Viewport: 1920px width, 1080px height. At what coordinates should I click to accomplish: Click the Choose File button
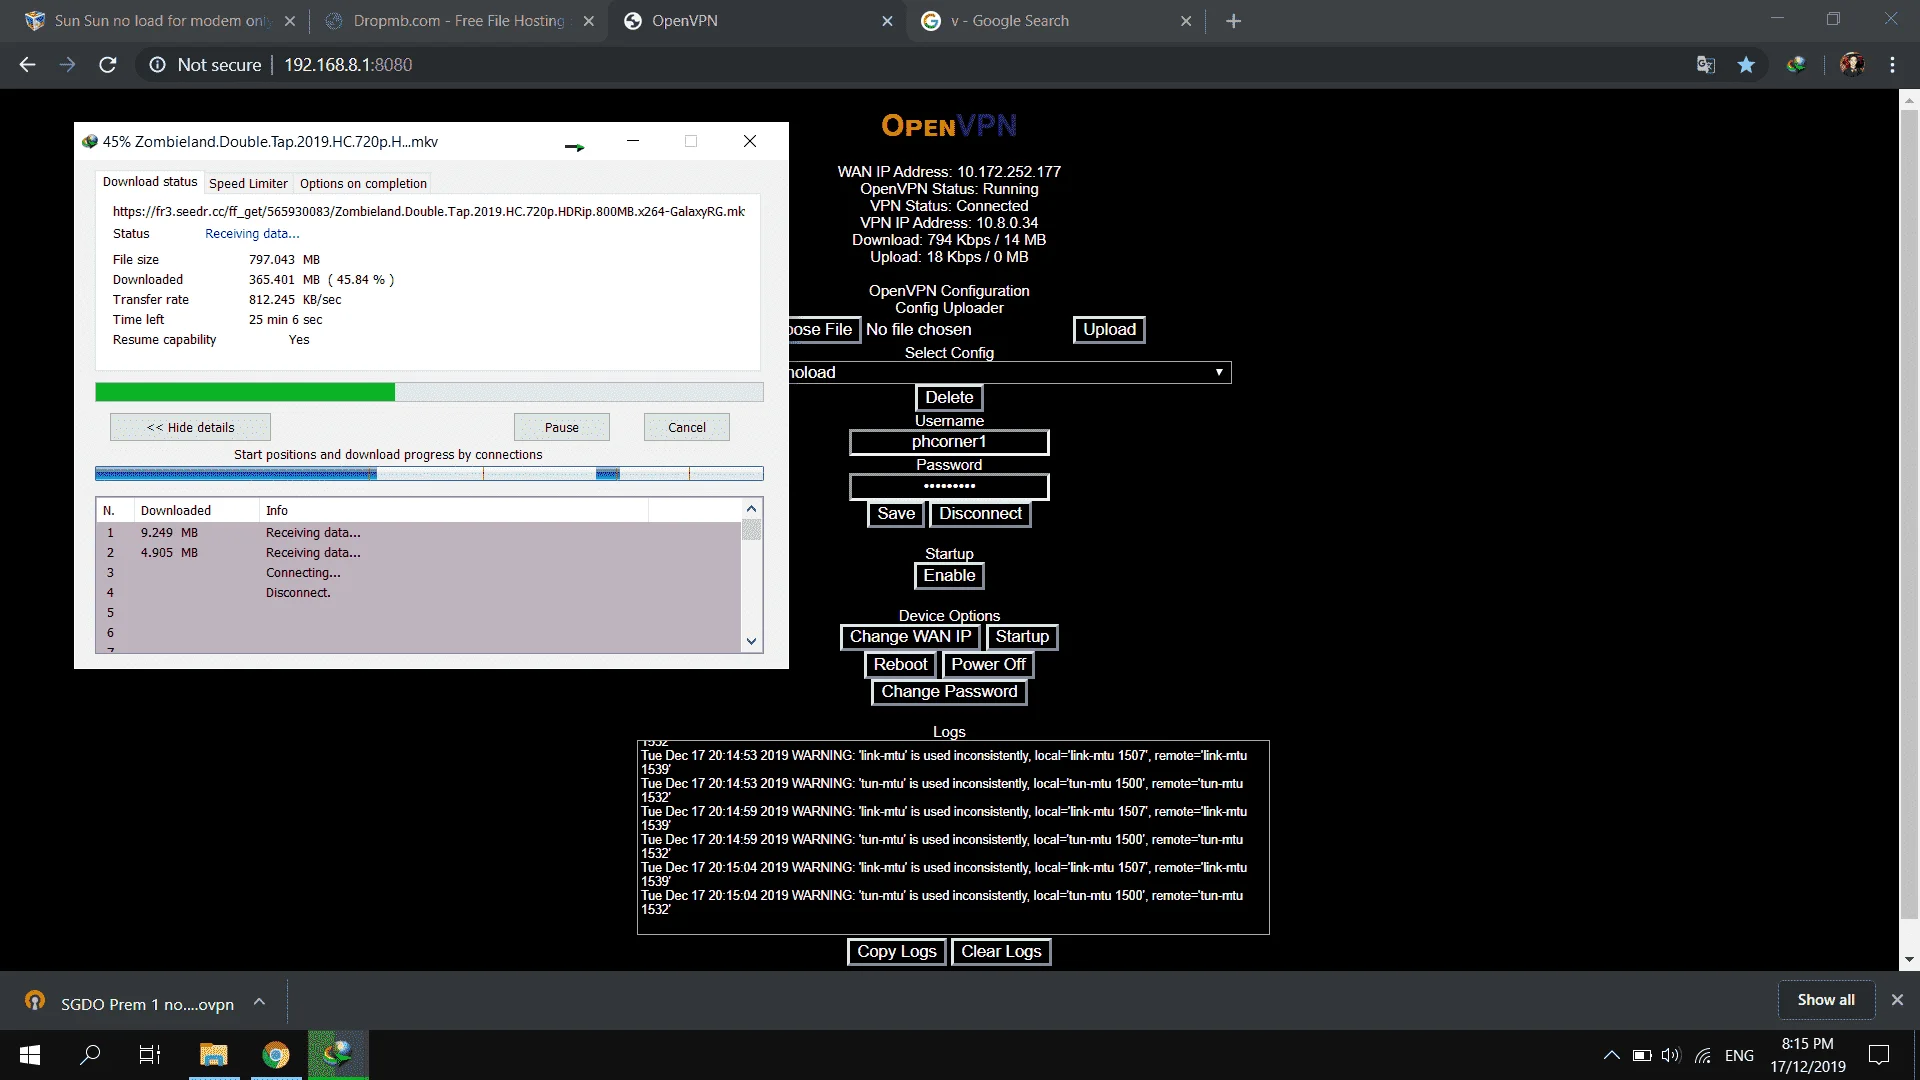(824, 330)
